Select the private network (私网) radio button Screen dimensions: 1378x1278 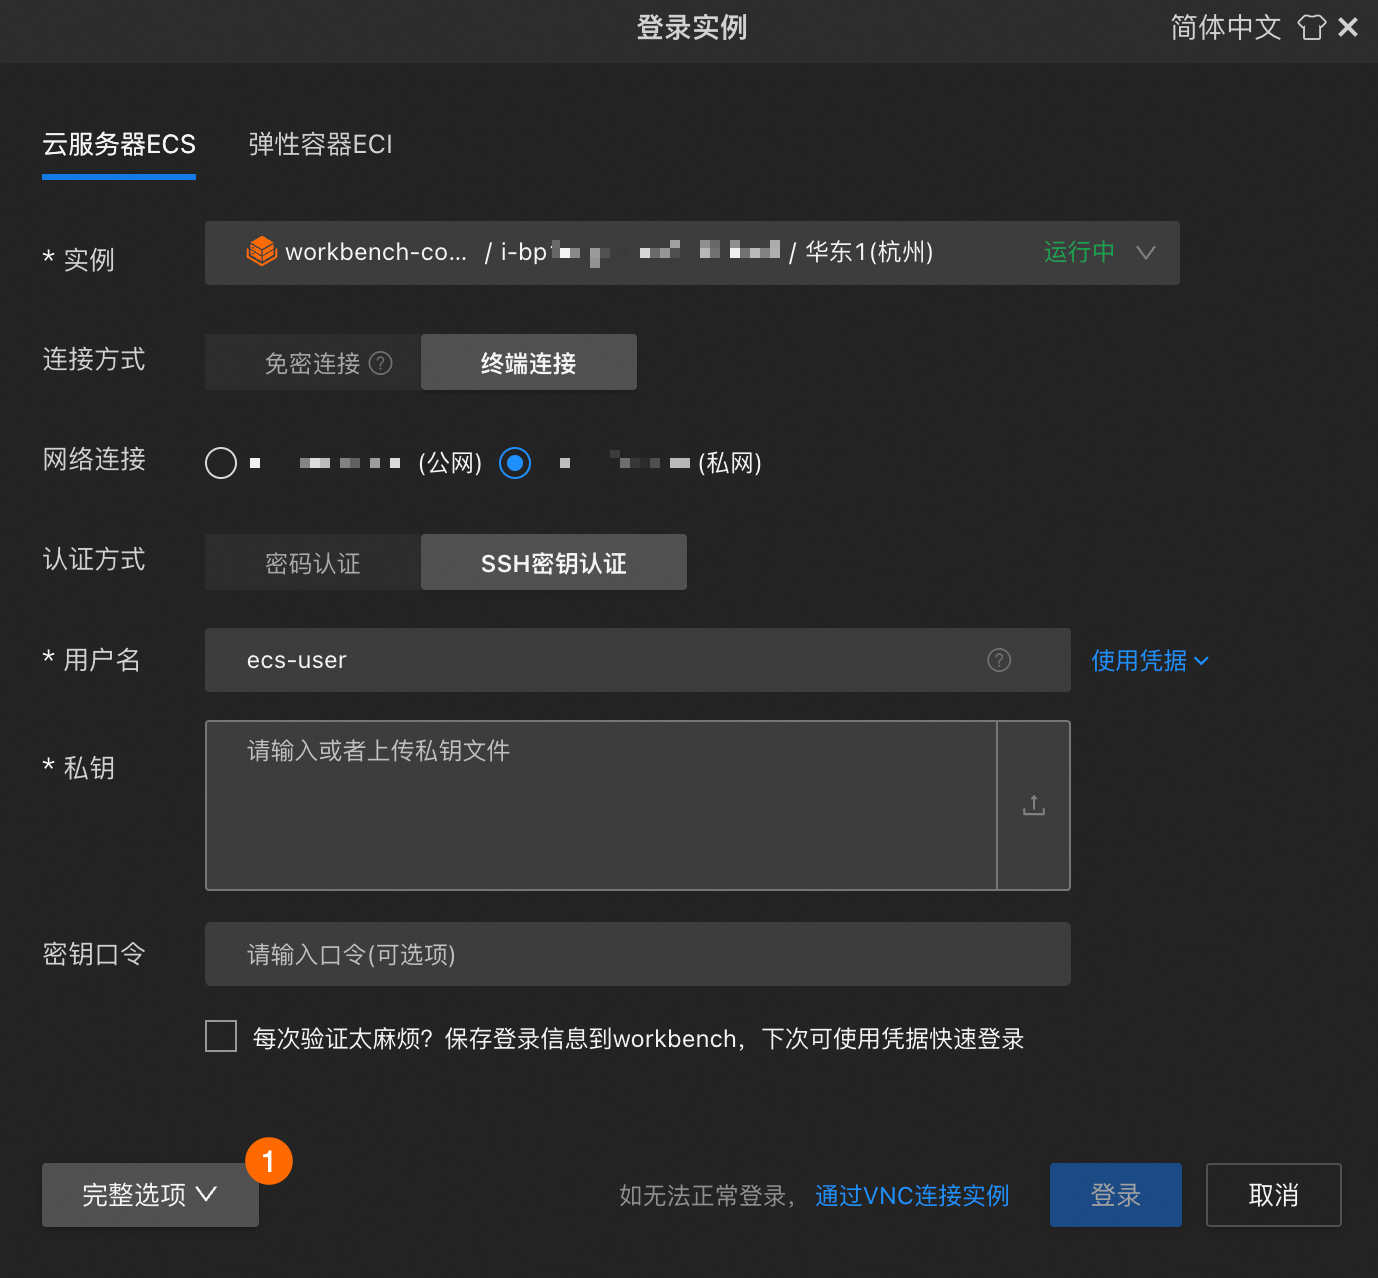pos(515,463)
